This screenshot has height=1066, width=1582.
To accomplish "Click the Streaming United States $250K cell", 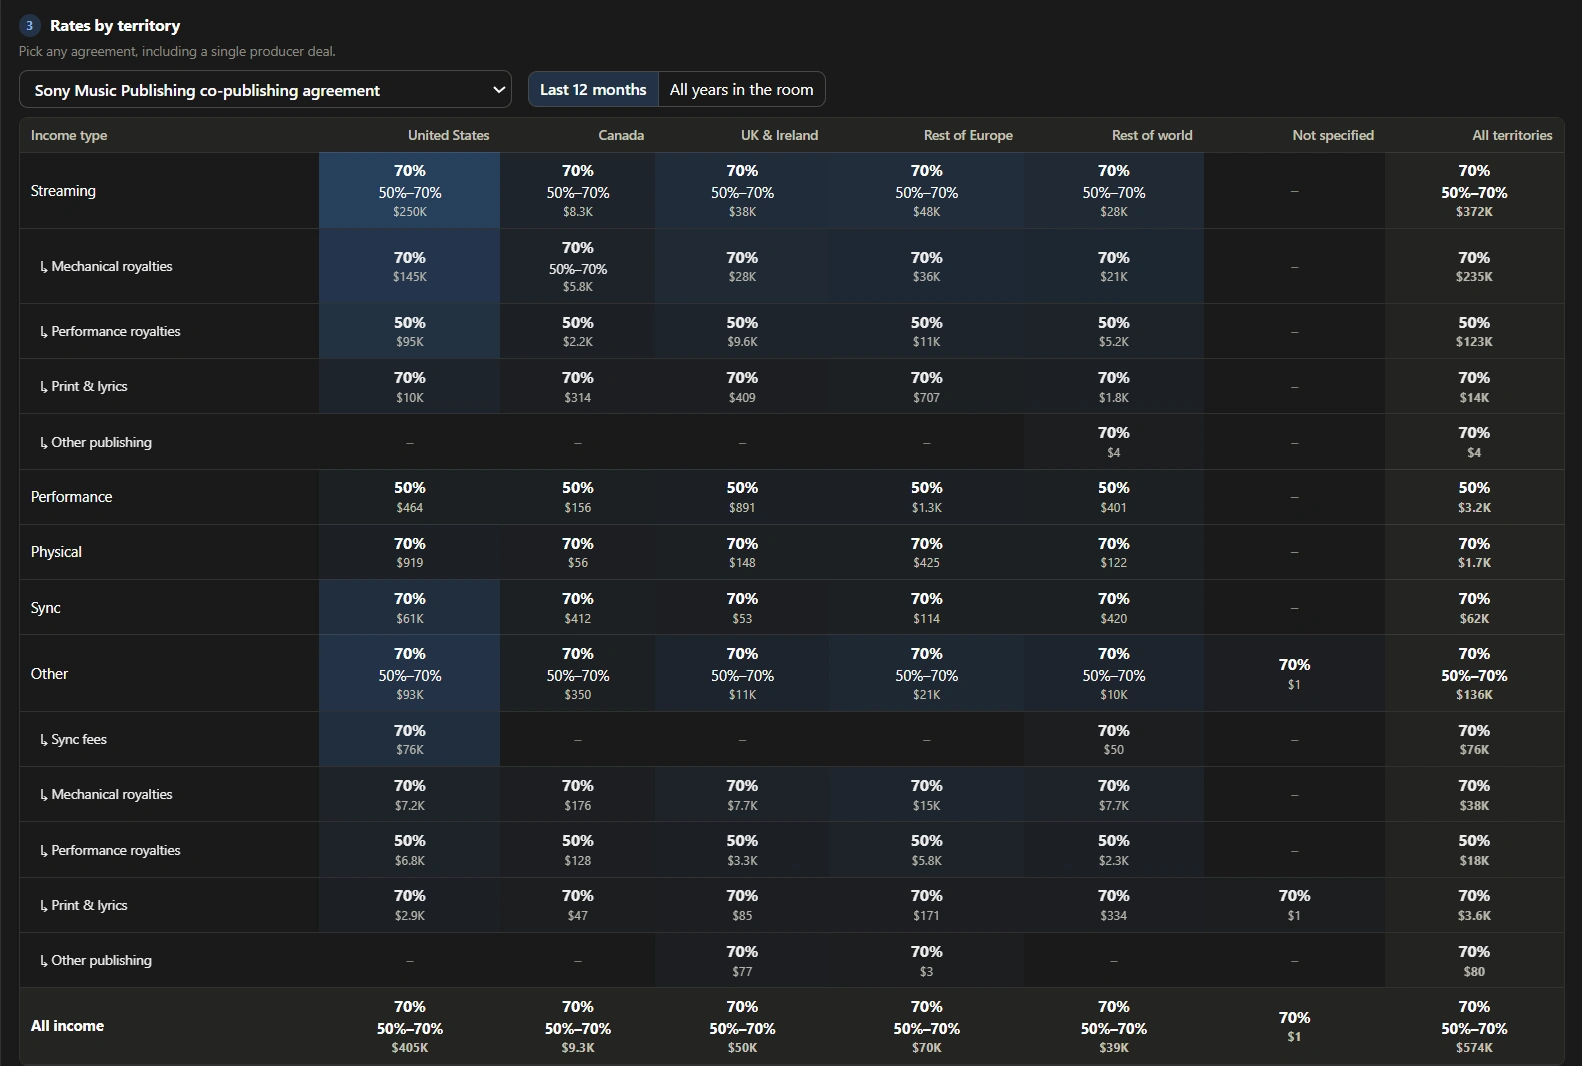I will point(410,191).
